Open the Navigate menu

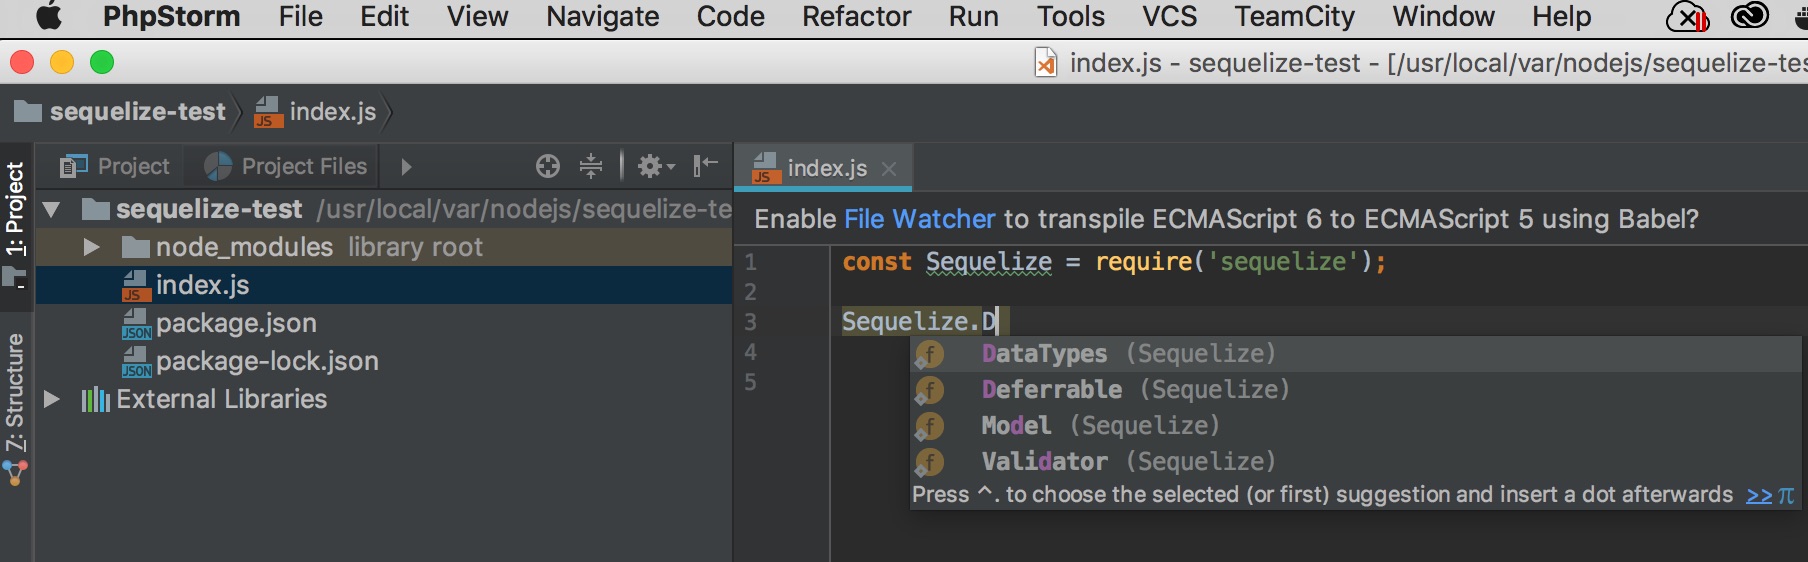click(602, 17)
